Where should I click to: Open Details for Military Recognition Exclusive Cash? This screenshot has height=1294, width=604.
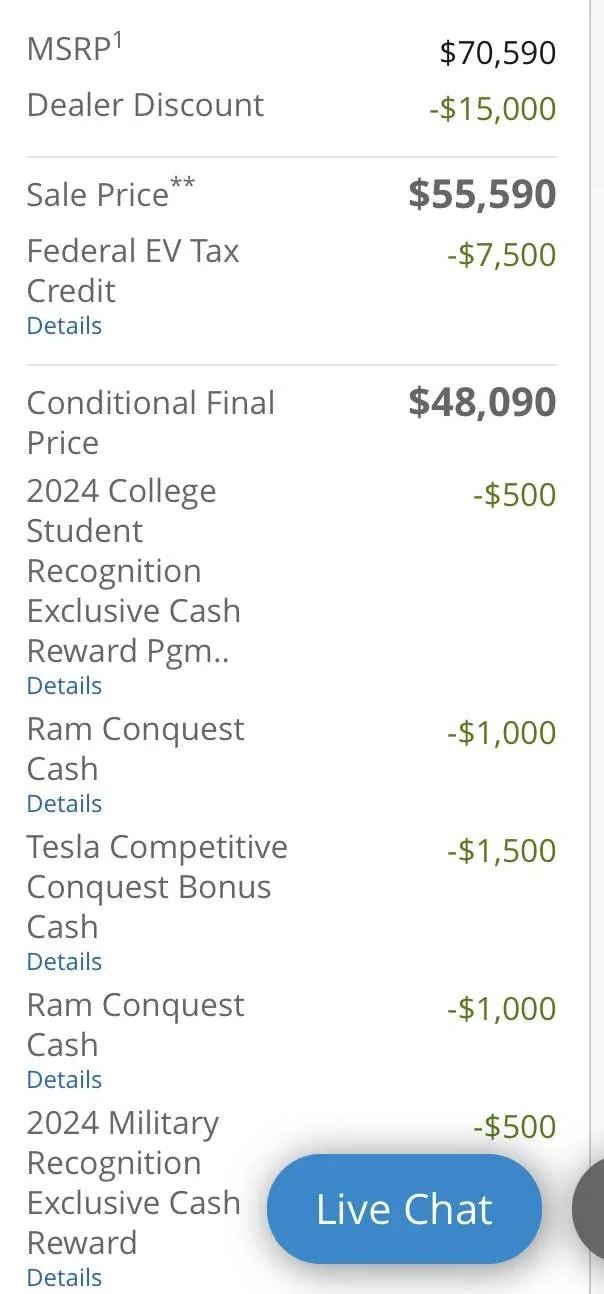(64, 1278)
